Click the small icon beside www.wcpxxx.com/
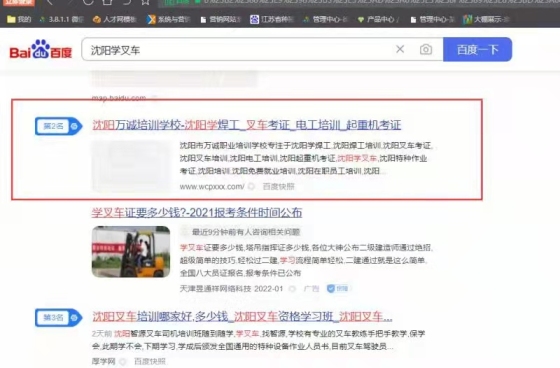This screenshot has width=560, height=368. point(251,187)
